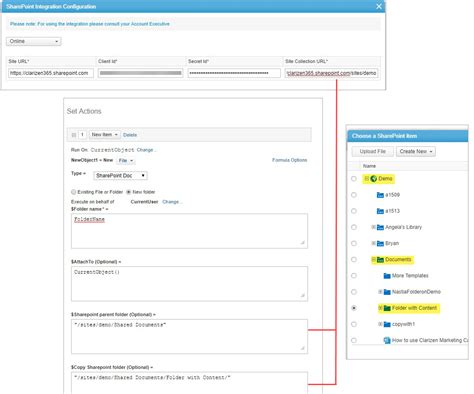Select the radio button for Angela's Library

pyautogui.click(x=354, y=227)
